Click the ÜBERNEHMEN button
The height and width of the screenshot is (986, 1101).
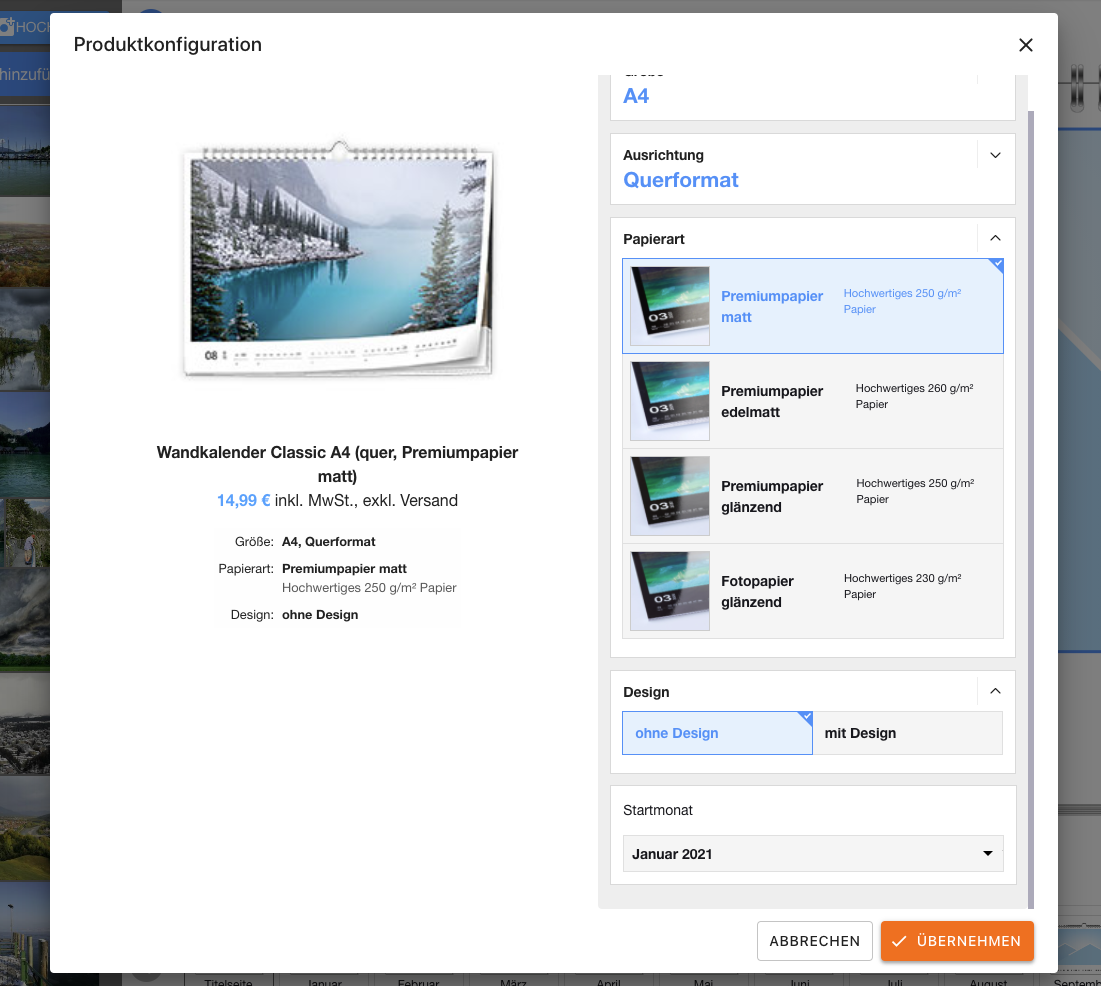(x=957, y=941)
